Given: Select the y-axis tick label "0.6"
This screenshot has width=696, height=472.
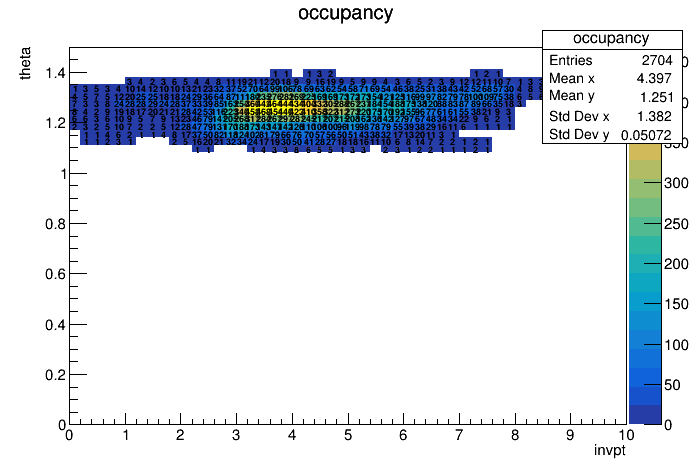Looking at the screenshot, I should pos(55,274).
